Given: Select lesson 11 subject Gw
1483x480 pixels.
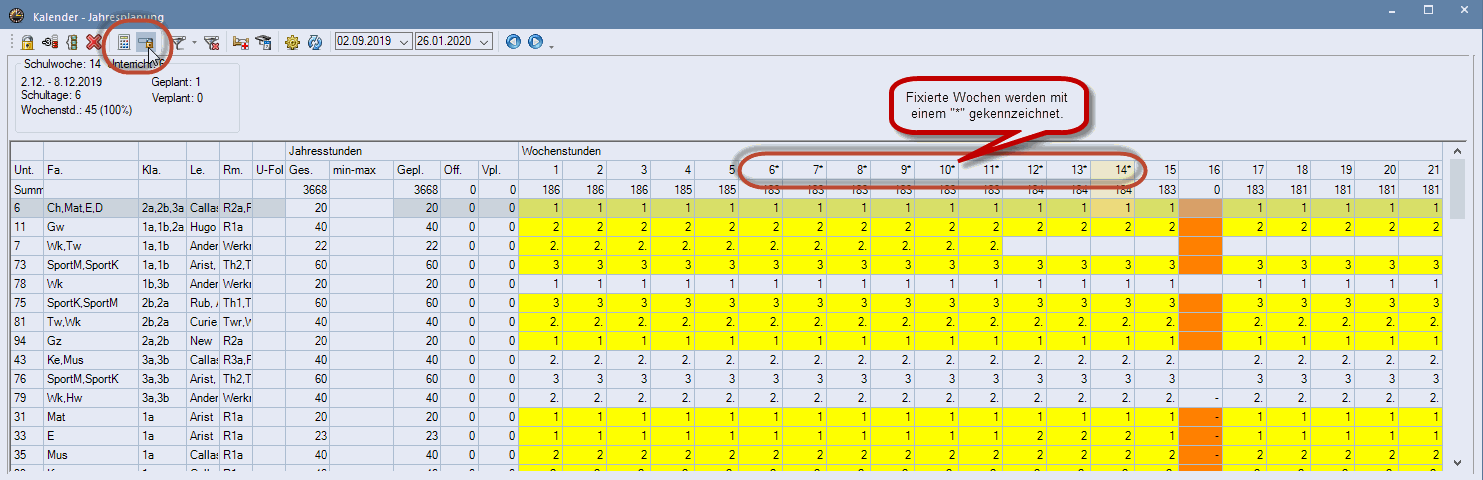Looking at the screenshot, I should (91, 226).
